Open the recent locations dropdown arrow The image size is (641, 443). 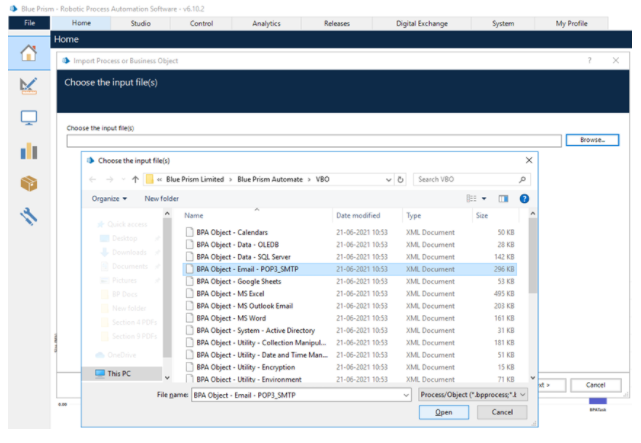(123, 179)
